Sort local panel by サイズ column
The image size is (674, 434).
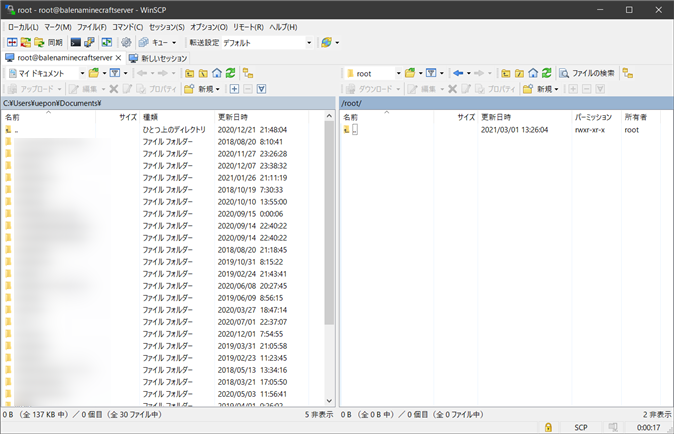[117, 117]
